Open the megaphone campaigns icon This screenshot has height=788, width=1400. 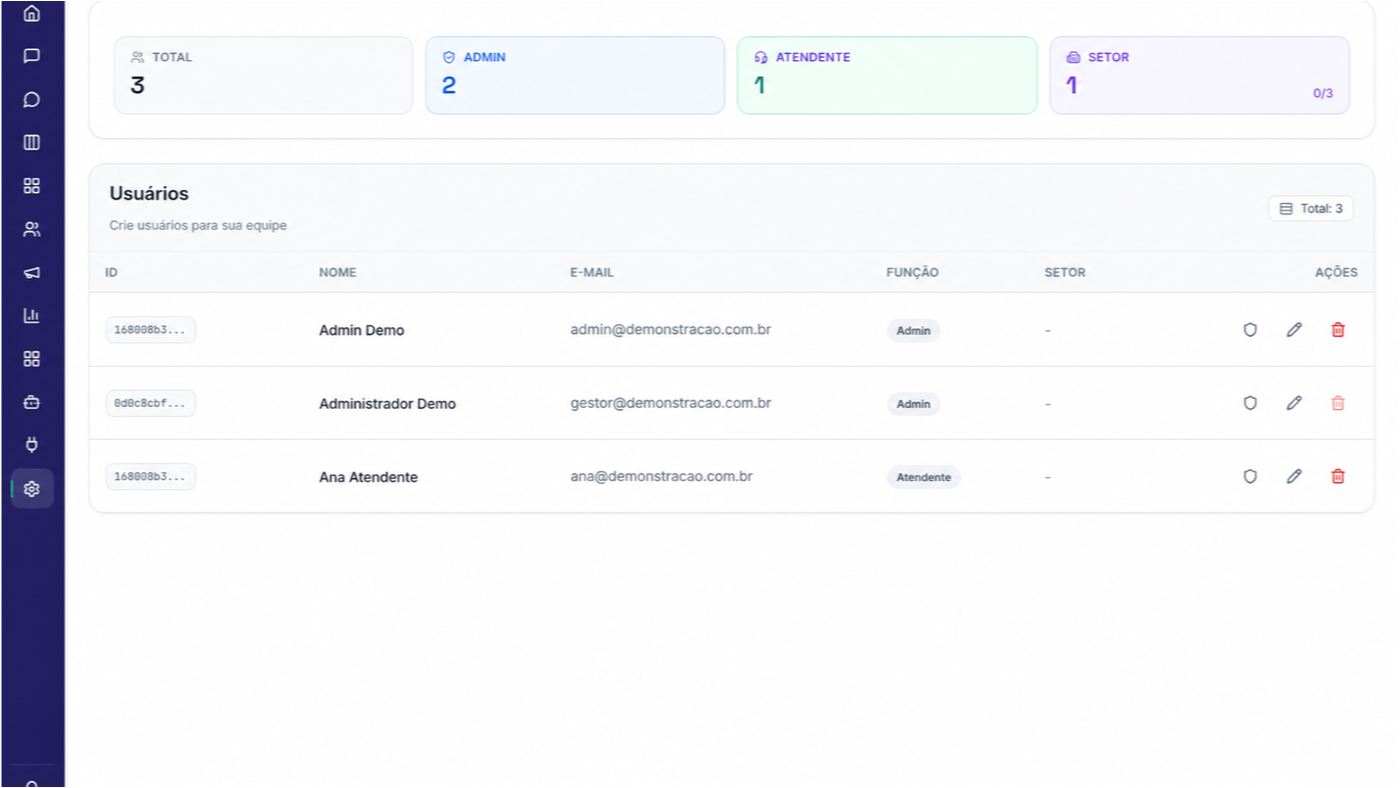point(31,272)
